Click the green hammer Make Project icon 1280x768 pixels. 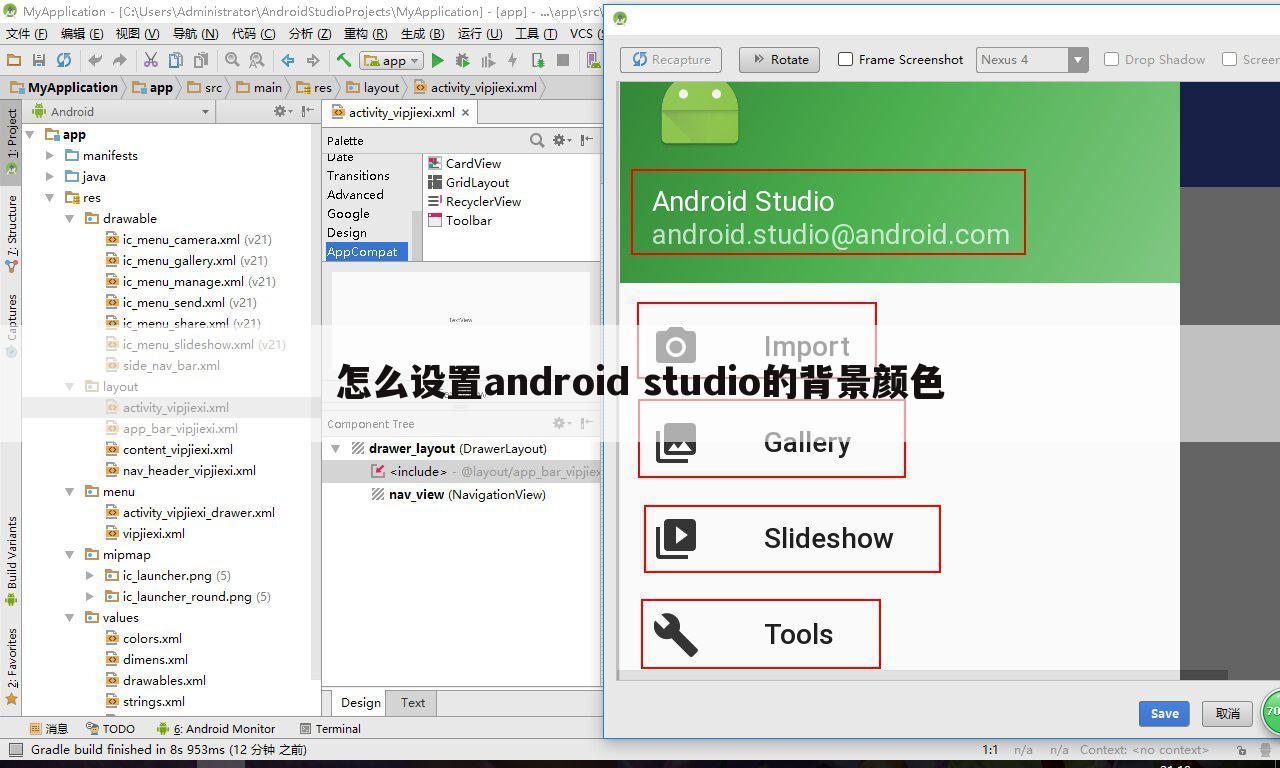point(344,60)
